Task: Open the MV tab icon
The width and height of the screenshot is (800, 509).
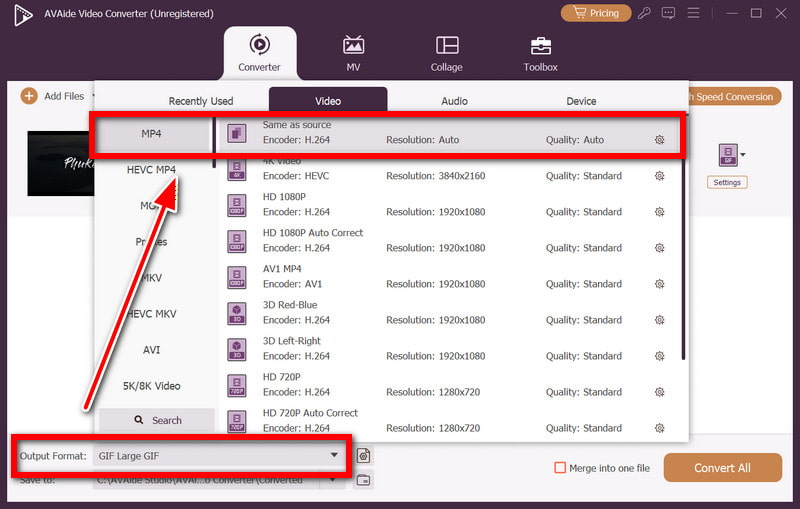Action: click(x=353, y=52)
